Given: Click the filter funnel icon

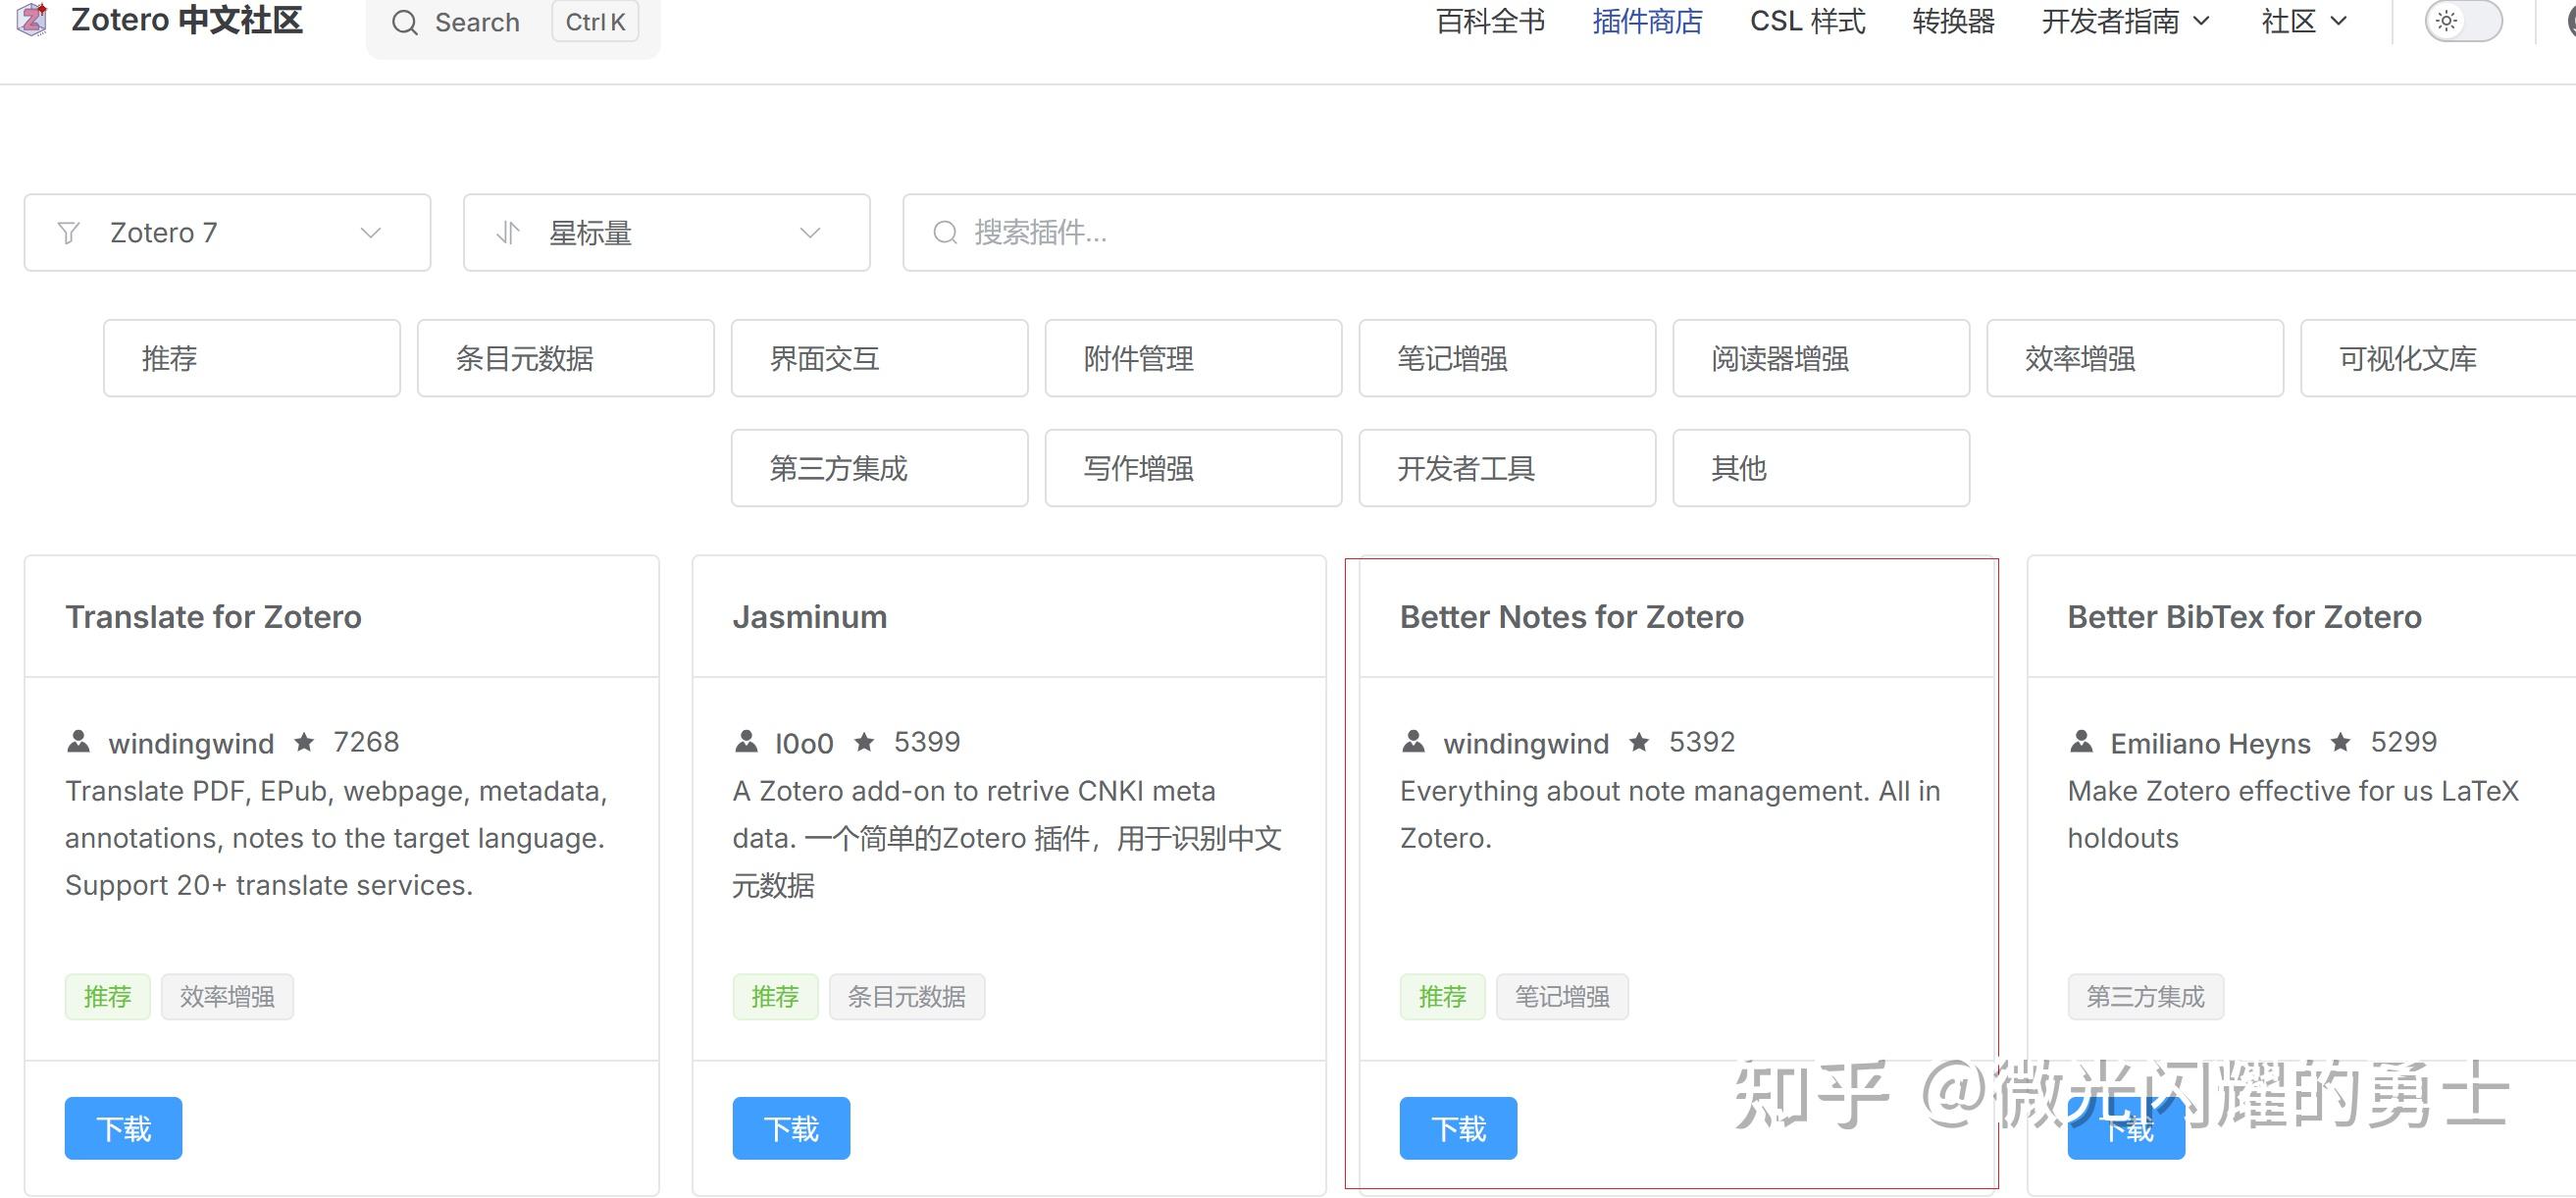Looking at the screenshot, I should coord(68,233).
